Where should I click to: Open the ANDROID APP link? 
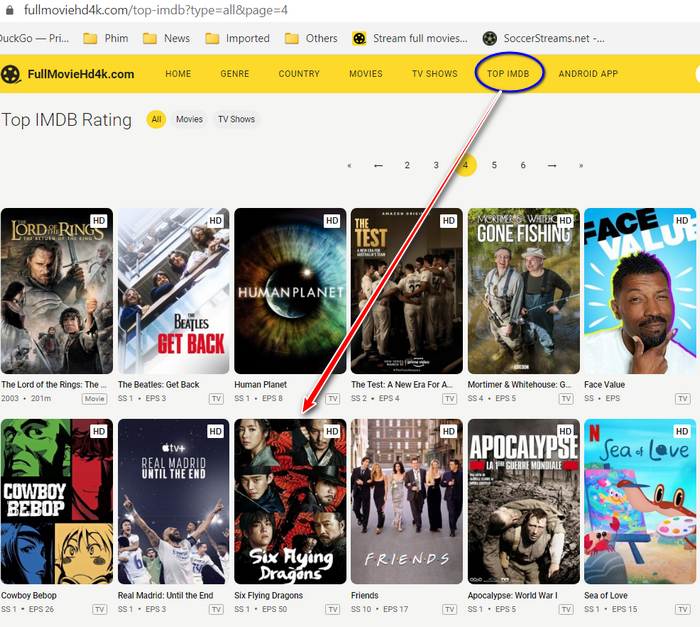click(588, 74)
